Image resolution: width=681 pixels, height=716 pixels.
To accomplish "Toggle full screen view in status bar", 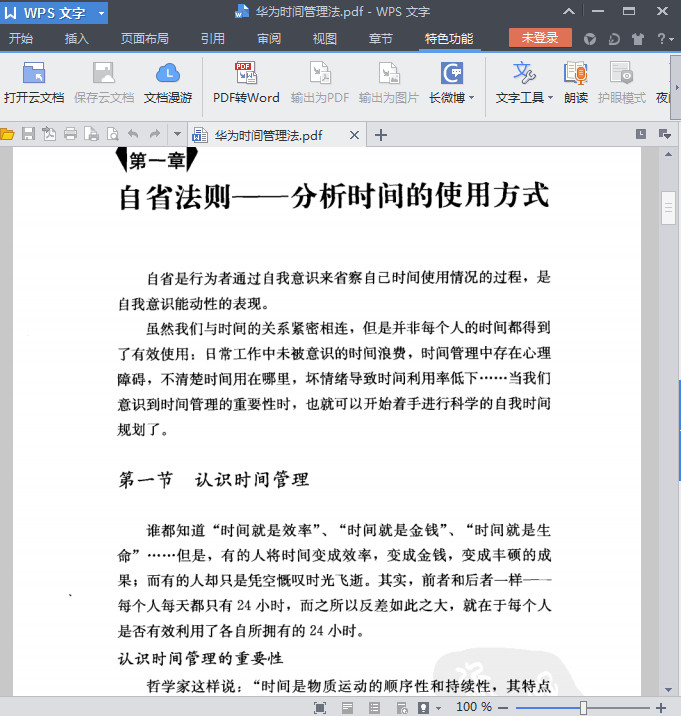I will pos(320,707).
